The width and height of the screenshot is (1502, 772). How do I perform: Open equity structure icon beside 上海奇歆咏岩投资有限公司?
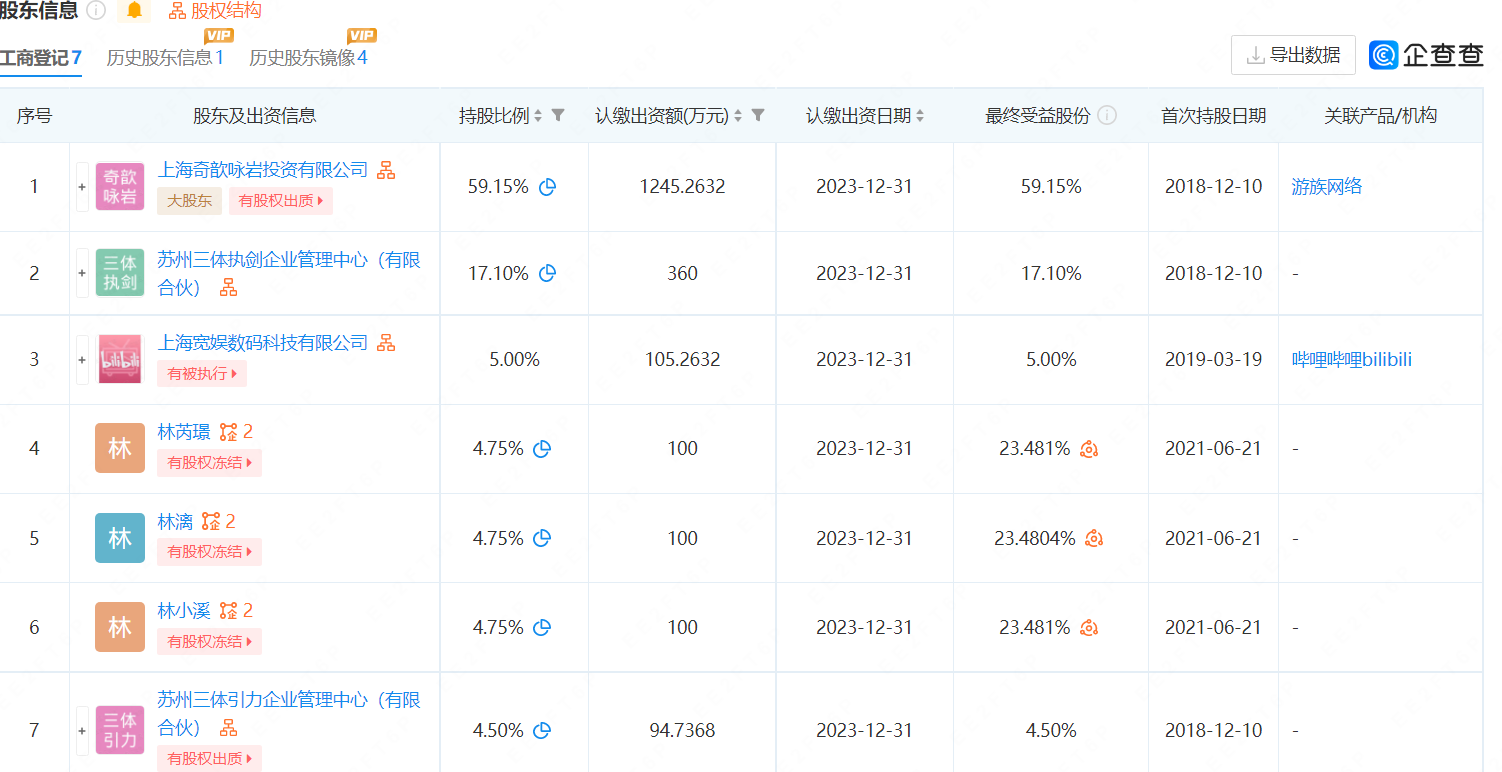coord(386,170)
